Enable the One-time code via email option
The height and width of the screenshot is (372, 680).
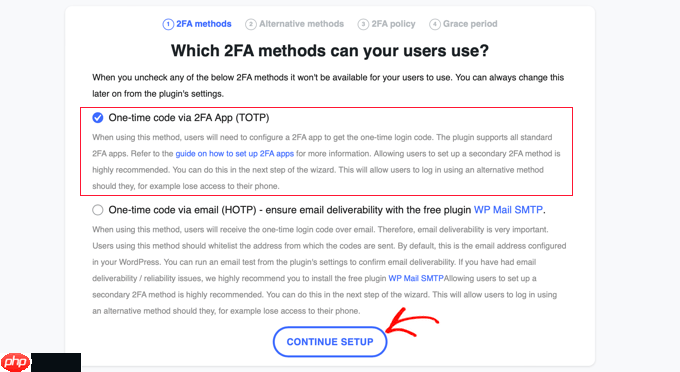pyautogui.click(x=98, y=210)
